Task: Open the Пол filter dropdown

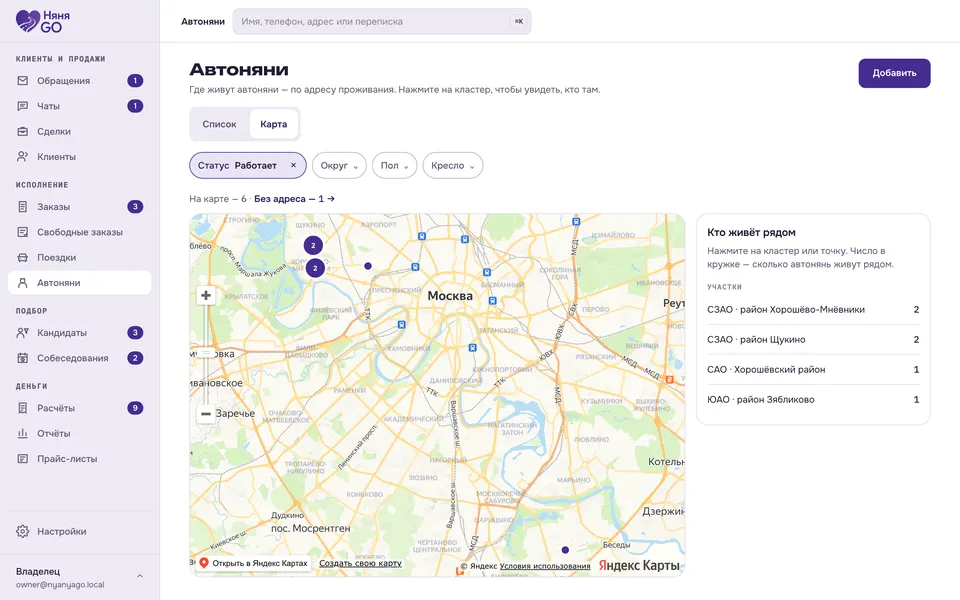Action: pyautogui.click(x=394, y=165)
